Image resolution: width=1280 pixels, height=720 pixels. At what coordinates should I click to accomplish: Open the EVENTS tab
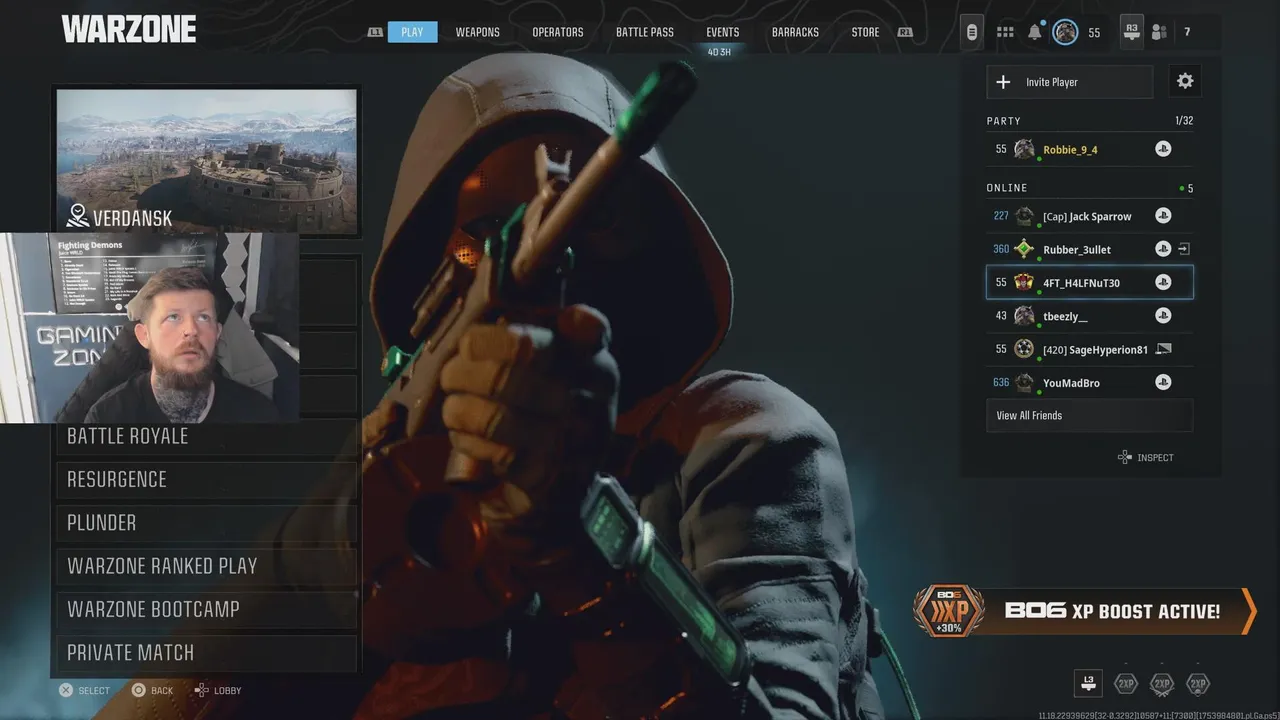723,32
